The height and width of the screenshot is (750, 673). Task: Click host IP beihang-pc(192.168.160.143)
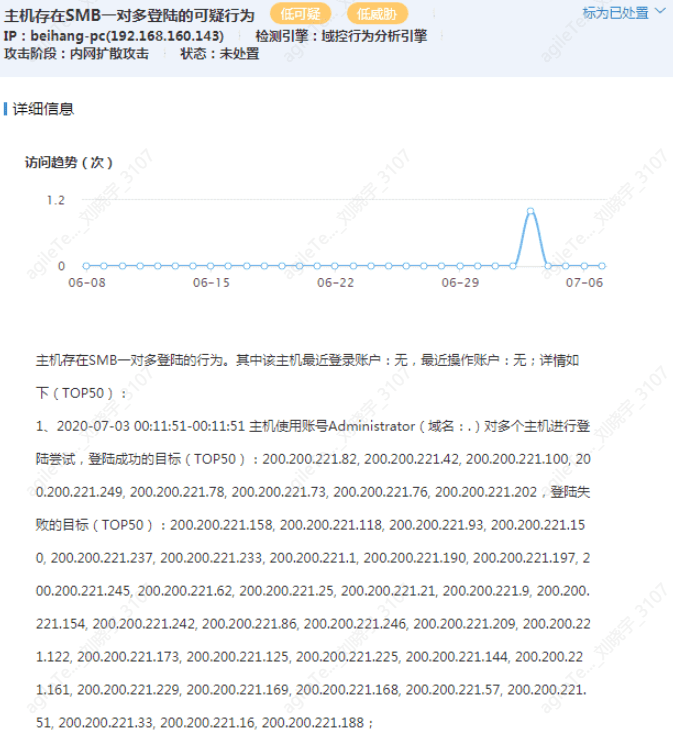127,36
